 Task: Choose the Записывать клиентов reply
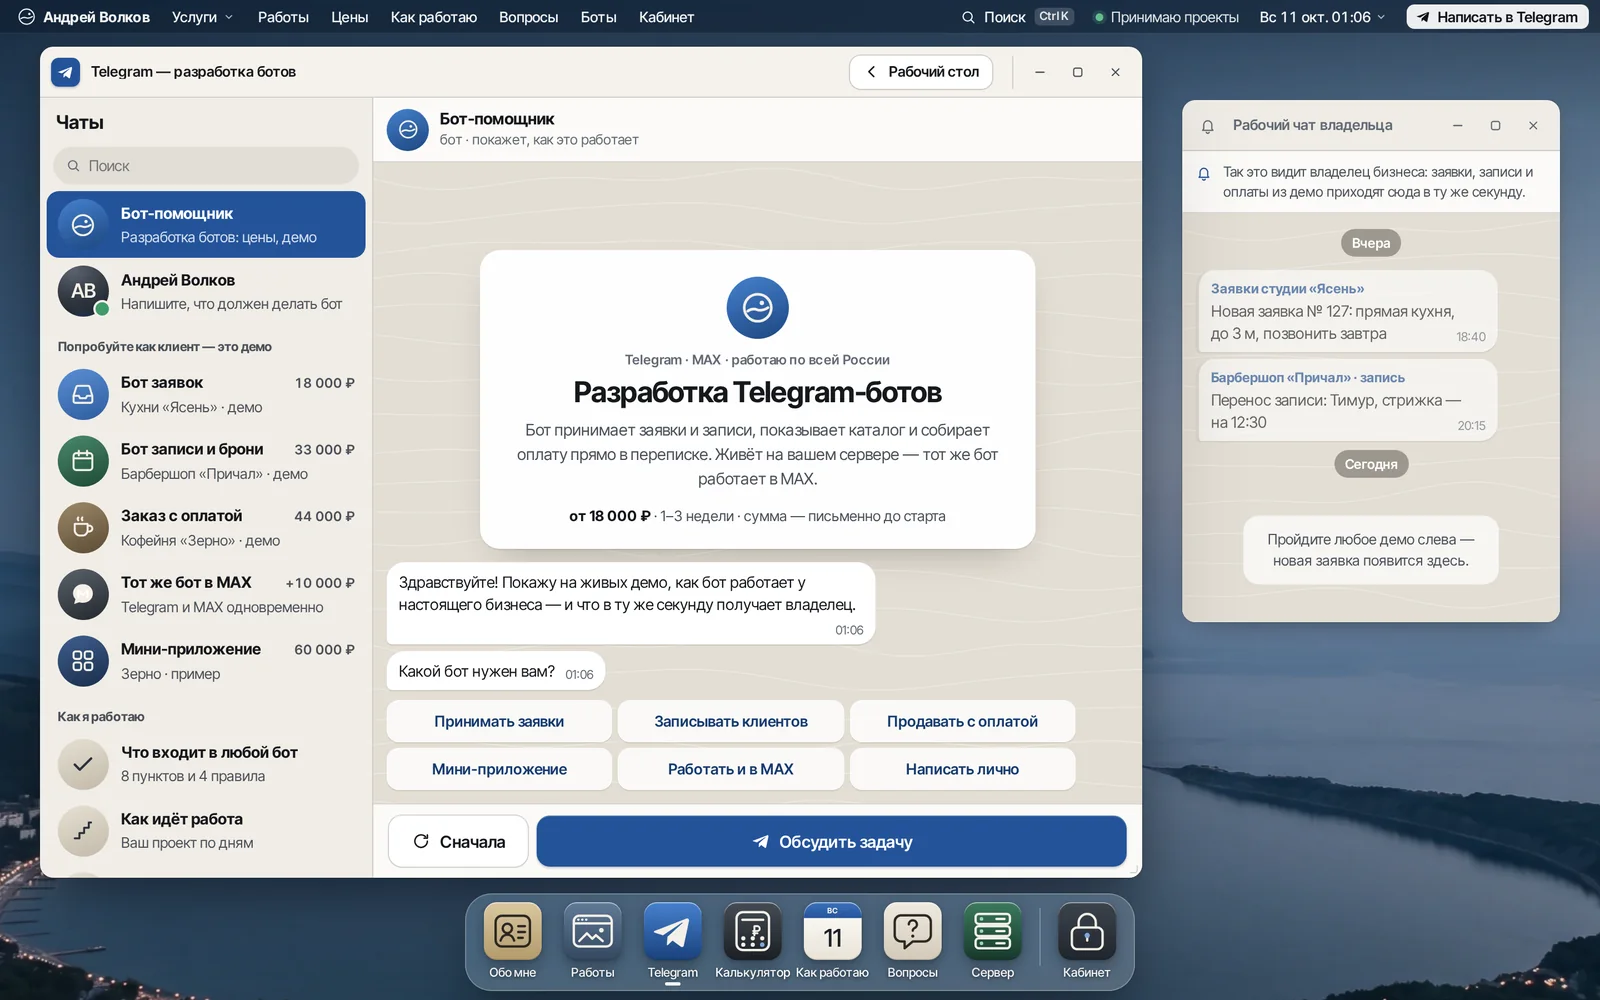click(731, 721)
